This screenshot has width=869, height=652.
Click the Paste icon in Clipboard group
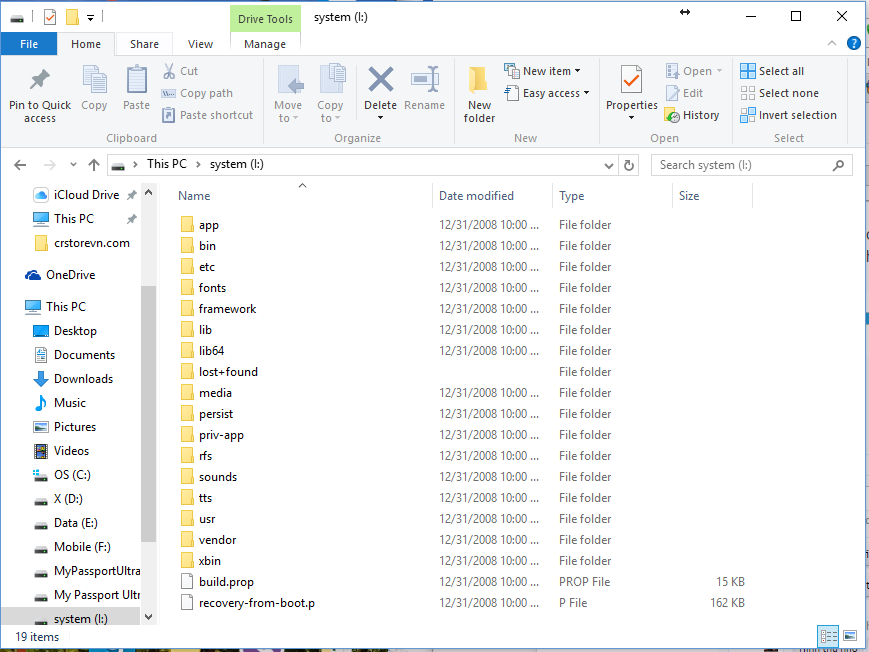pos(136,80)
